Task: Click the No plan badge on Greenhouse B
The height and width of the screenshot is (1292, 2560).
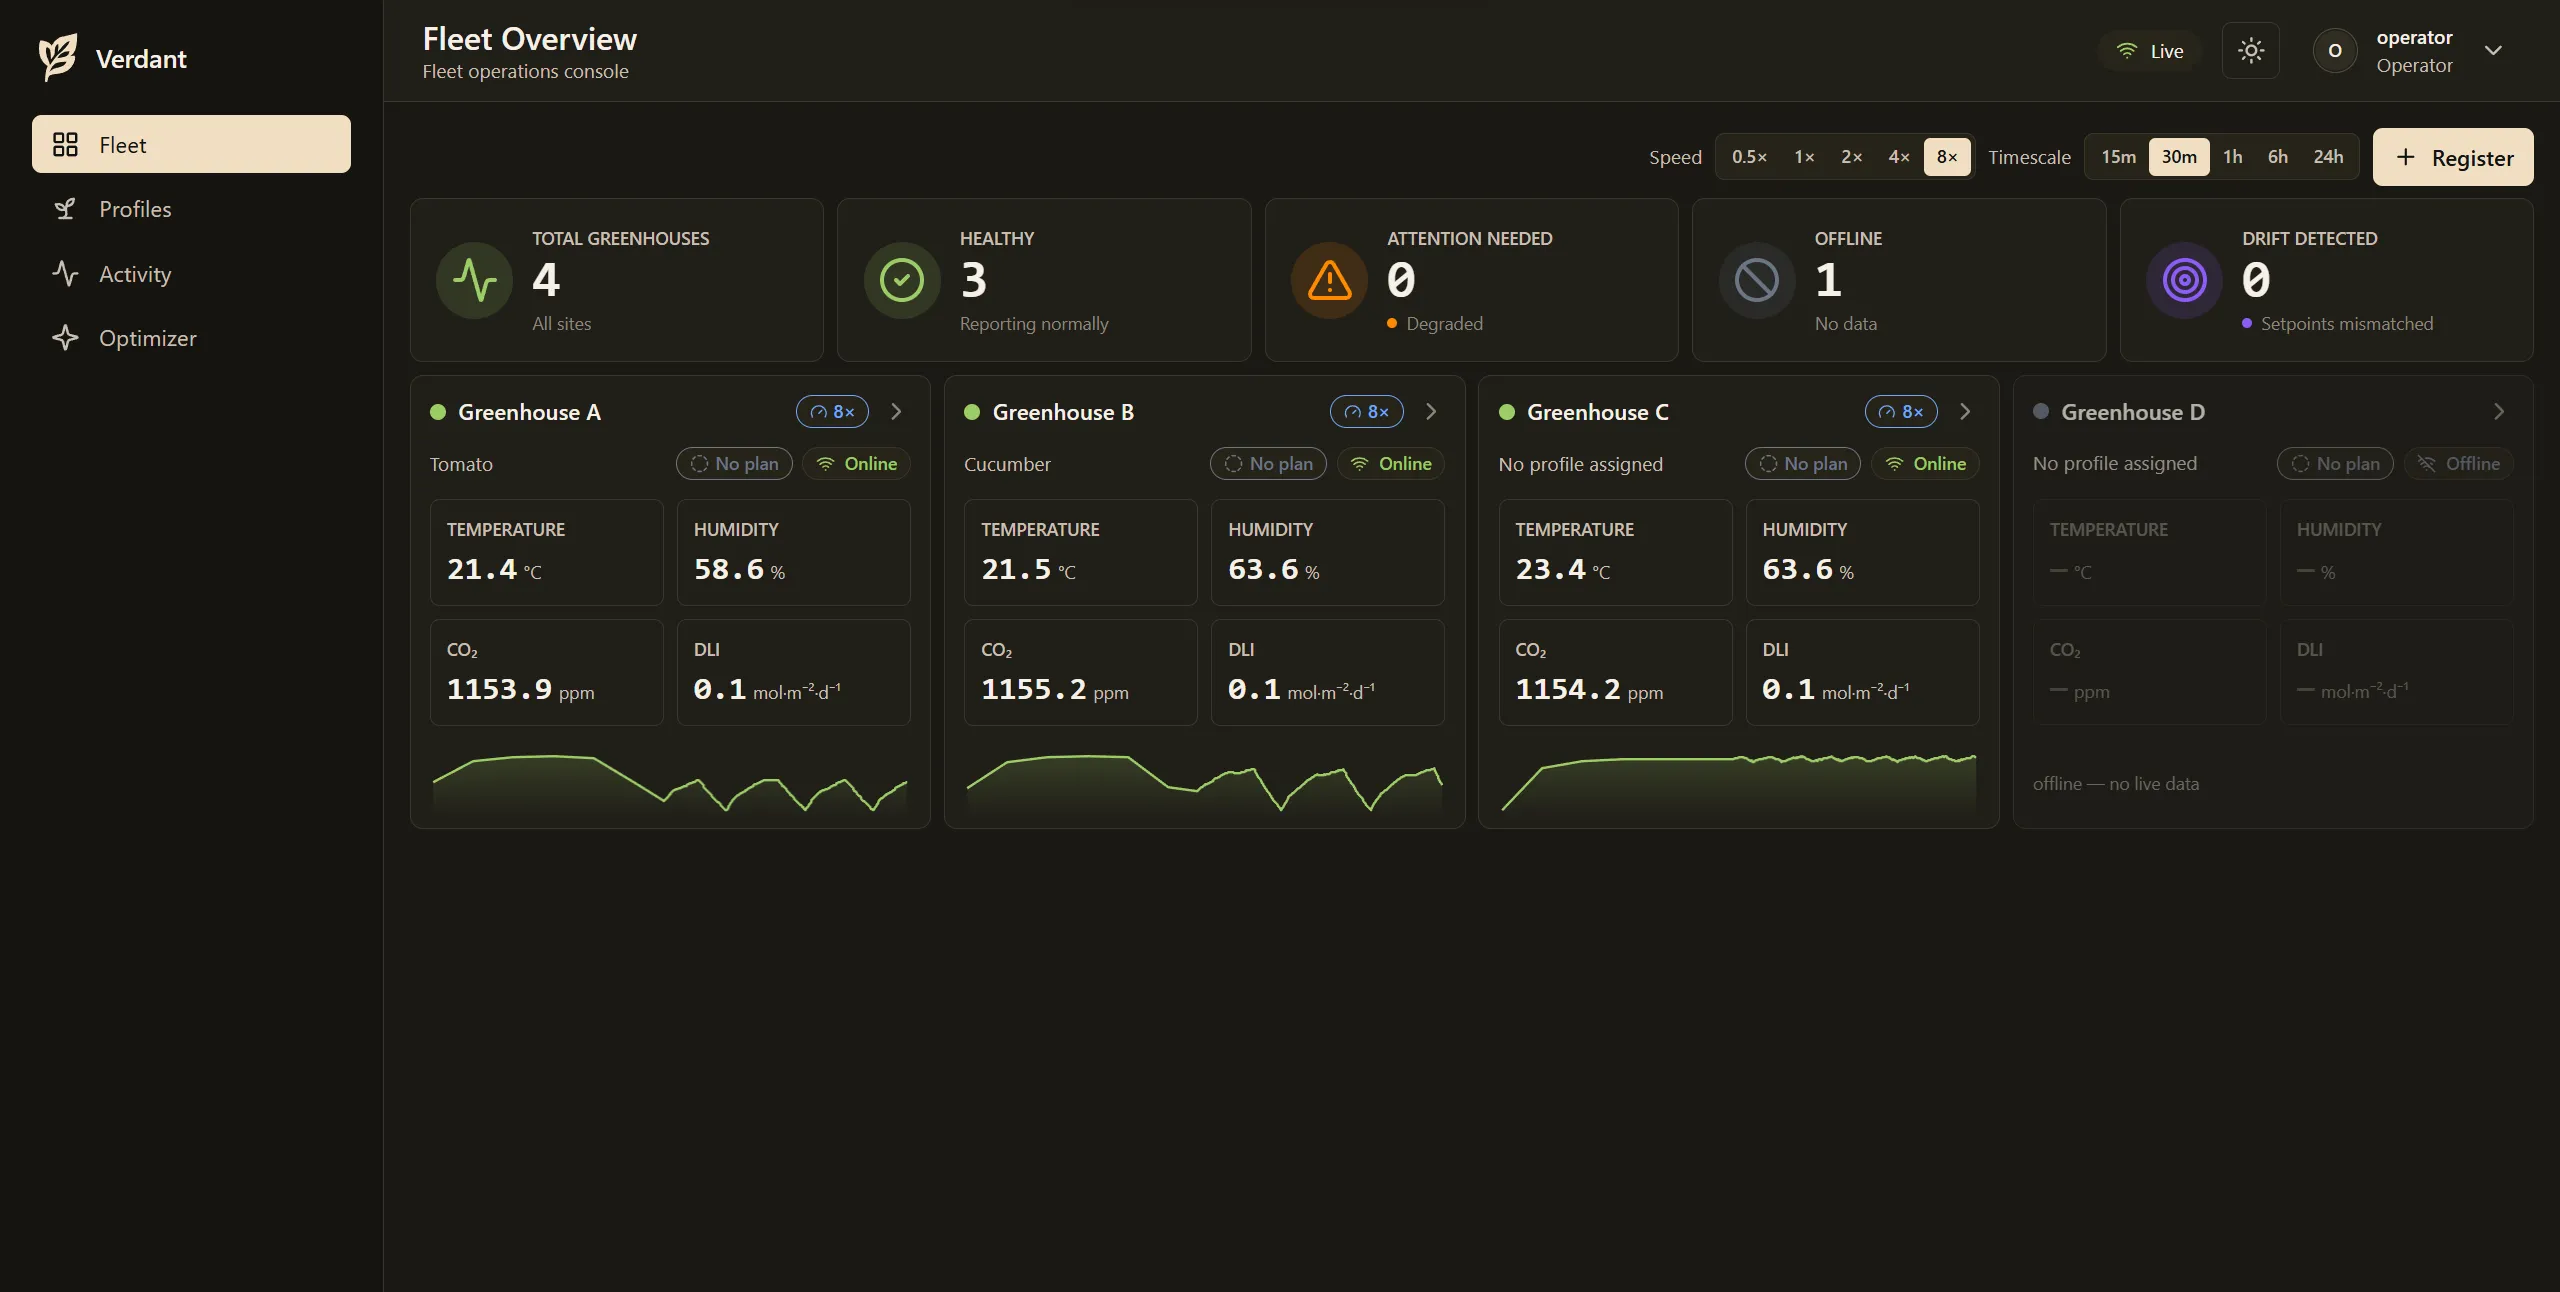Action: (x=1268, y=464)
